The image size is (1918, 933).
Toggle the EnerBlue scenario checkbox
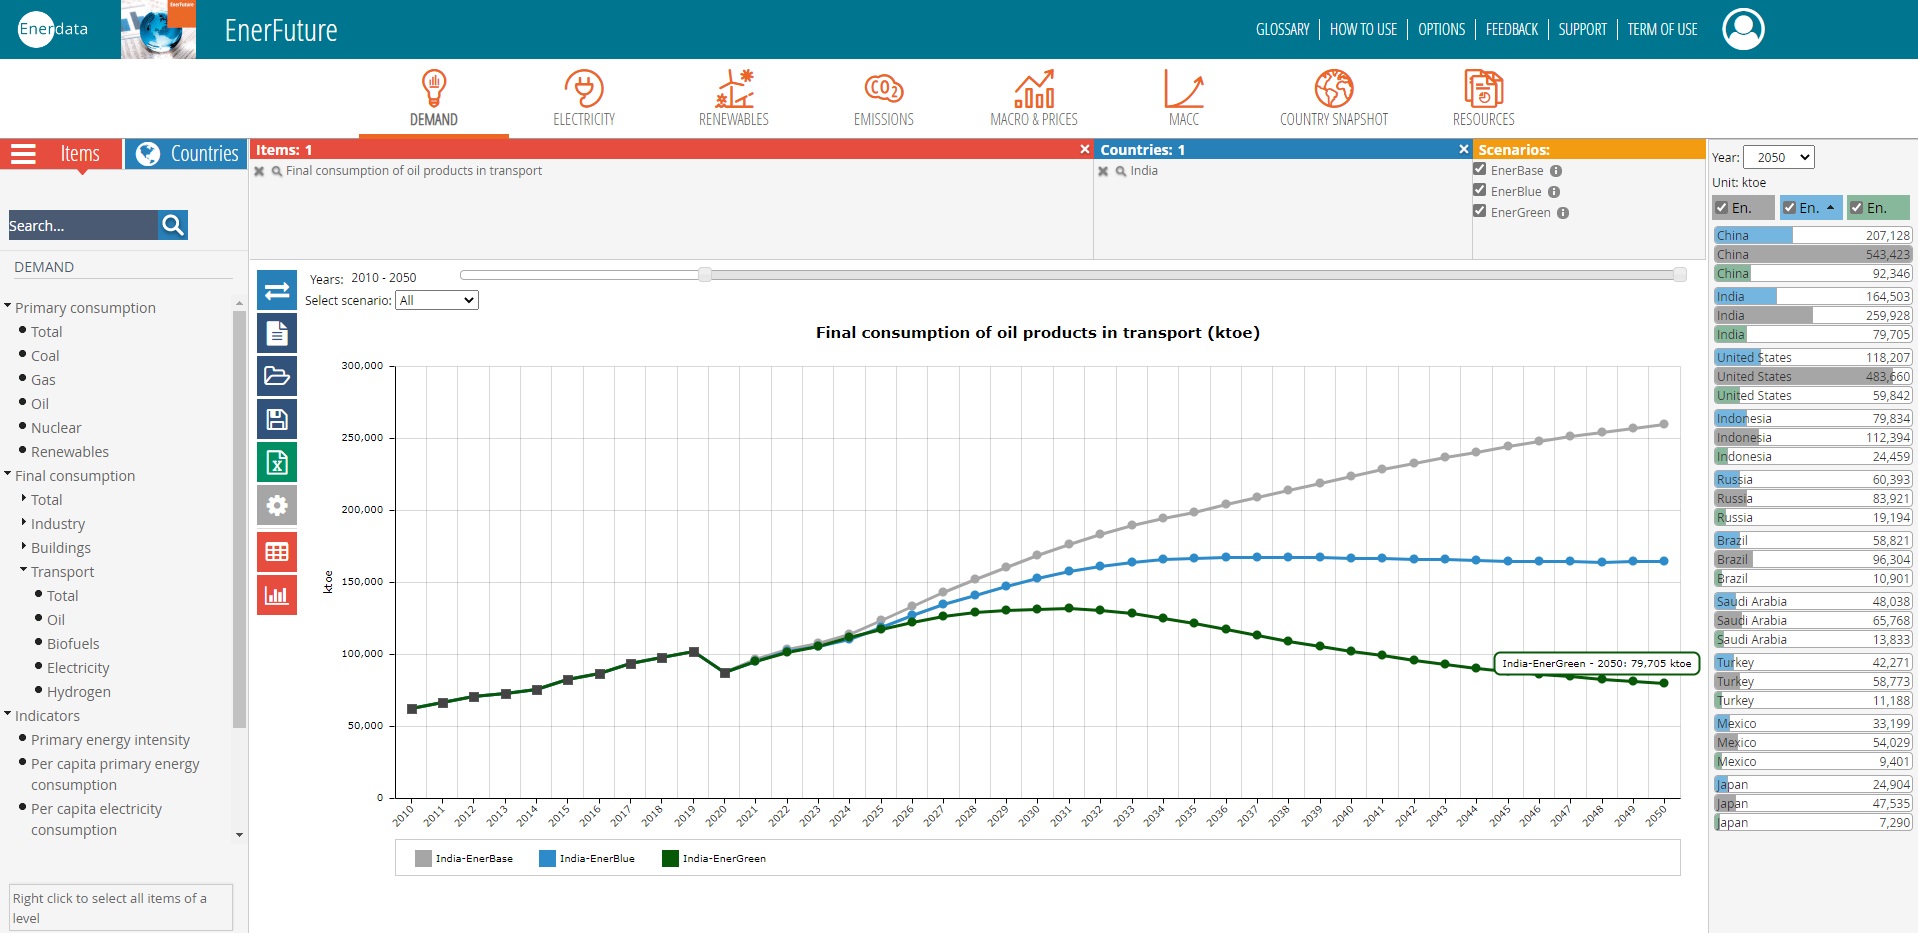click(x=1480, y=190)
